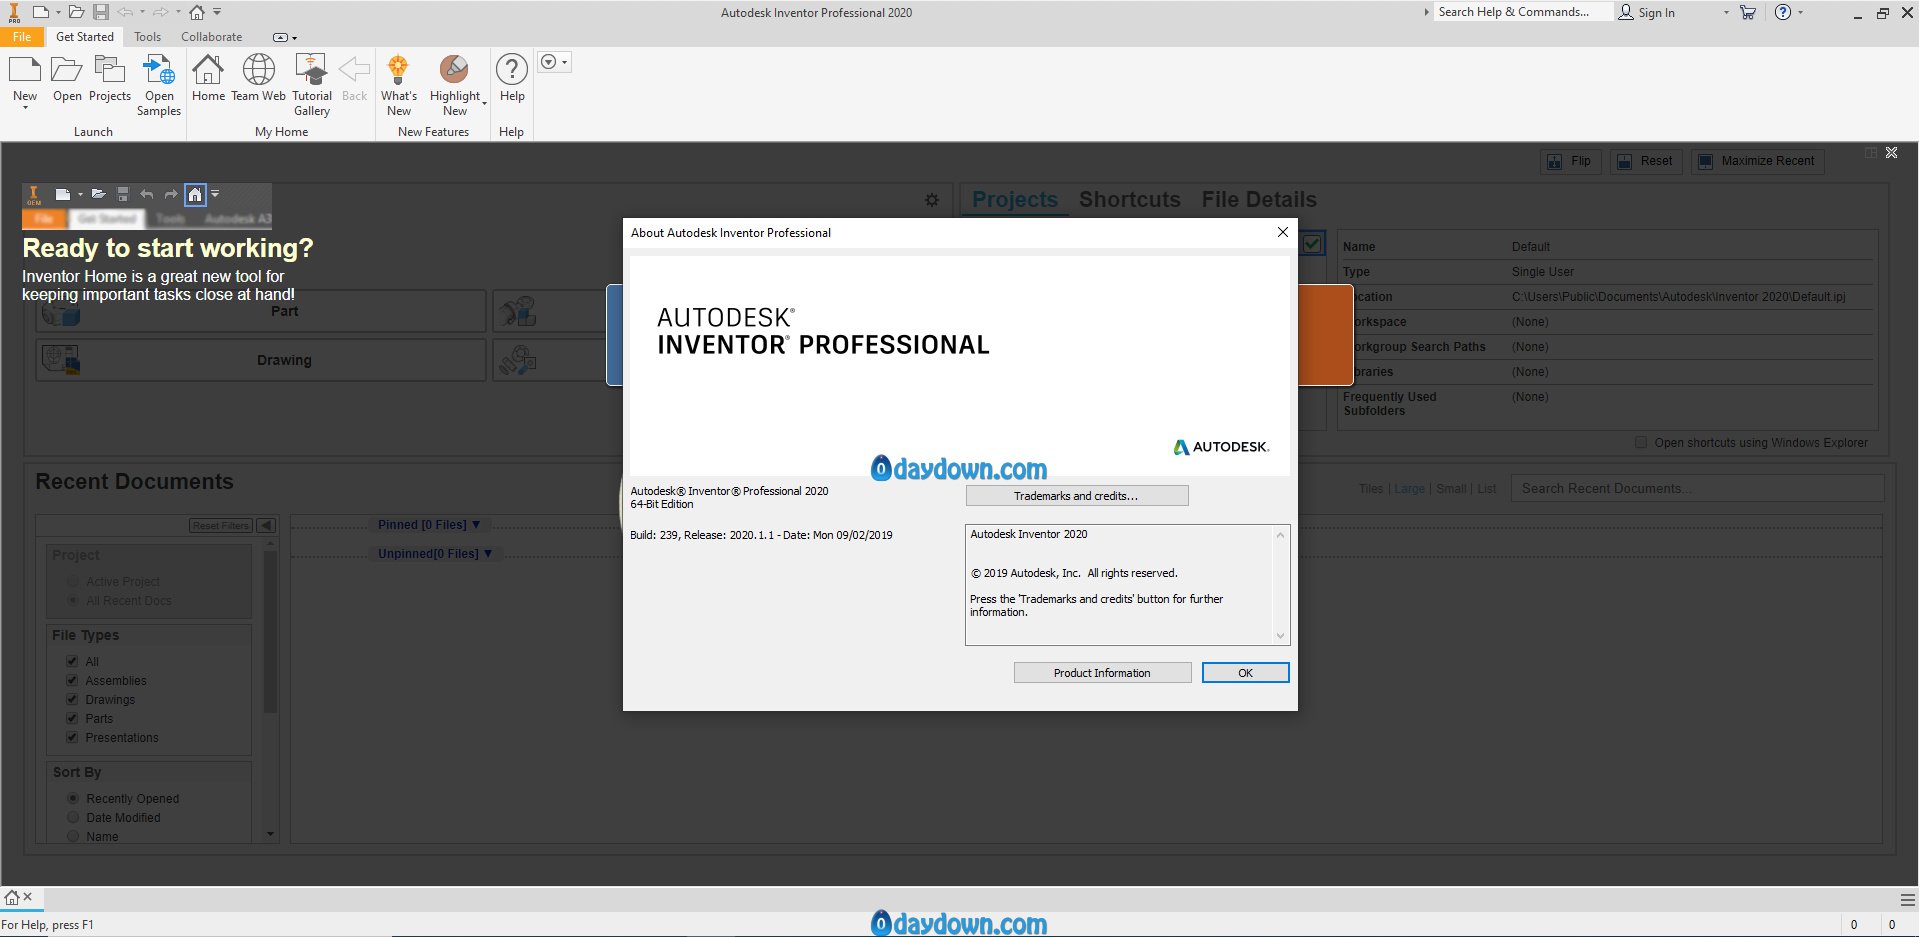Click quick access Home icon
The width and height of the screenshot is (1919, 937).
click(x=197, y=12)
